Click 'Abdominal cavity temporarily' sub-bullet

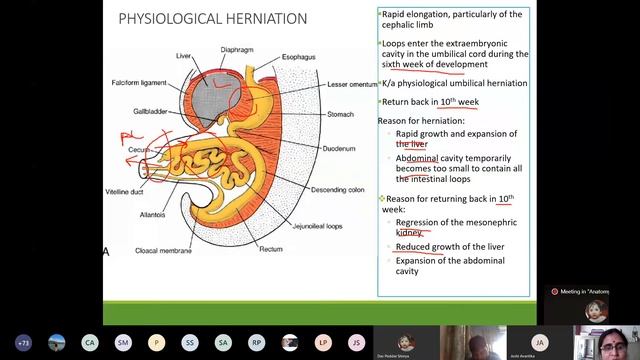453,158
